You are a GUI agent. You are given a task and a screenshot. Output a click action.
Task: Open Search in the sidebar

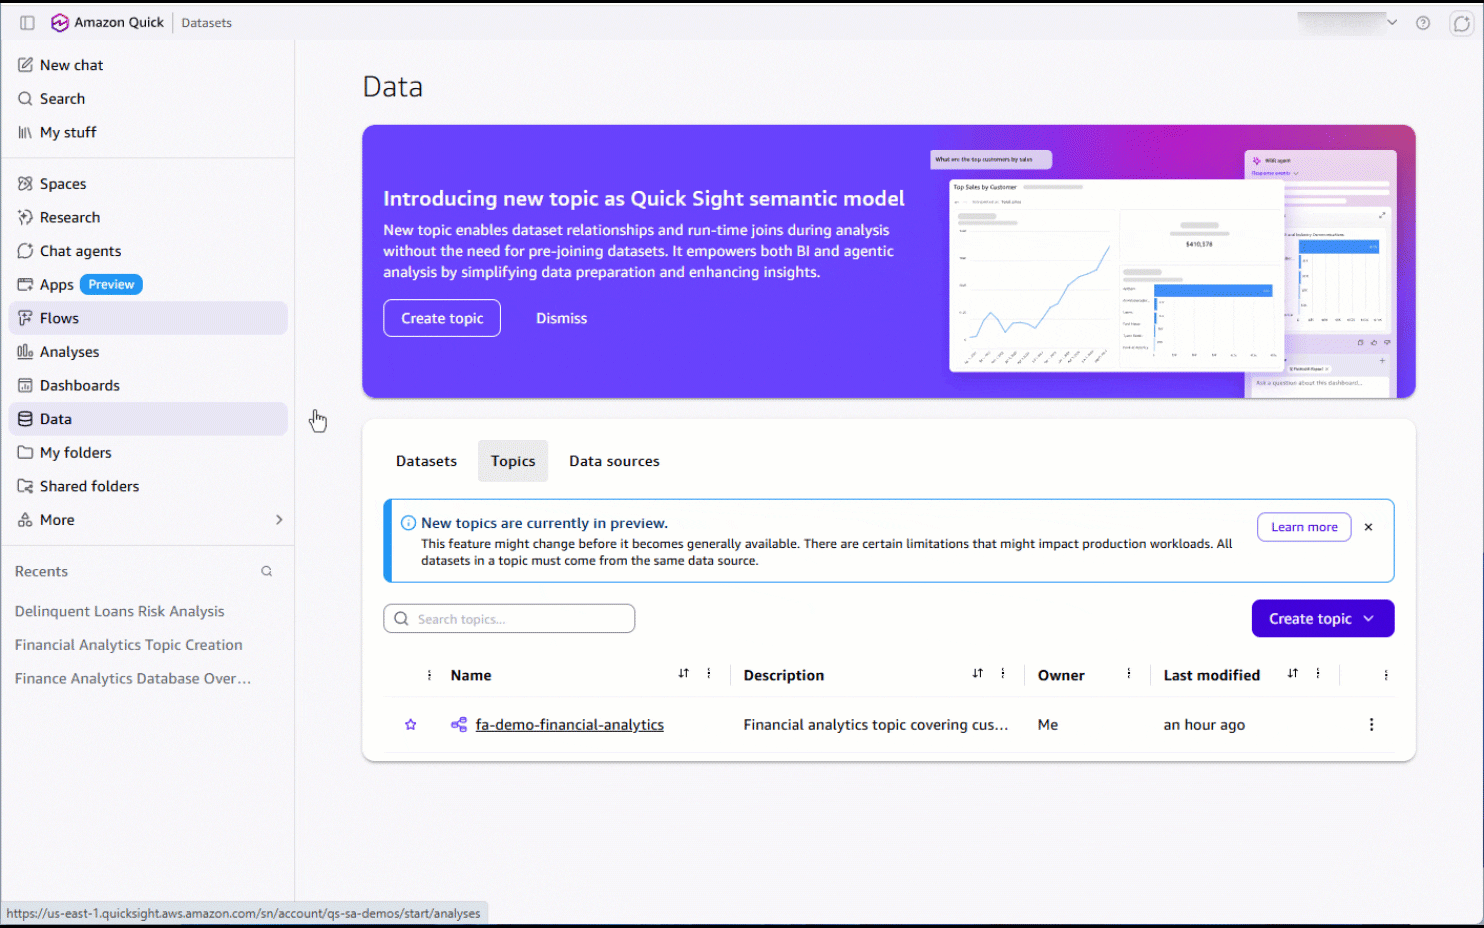[148, 99]
